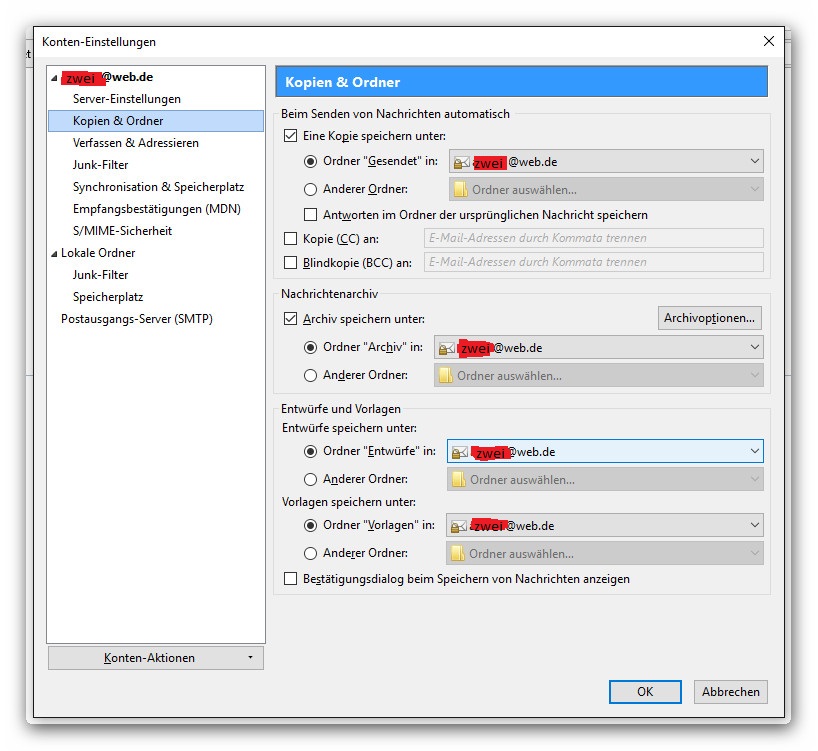Enable Antworten im Ordner der ursprünglichen Nachricht

point(310,215)
